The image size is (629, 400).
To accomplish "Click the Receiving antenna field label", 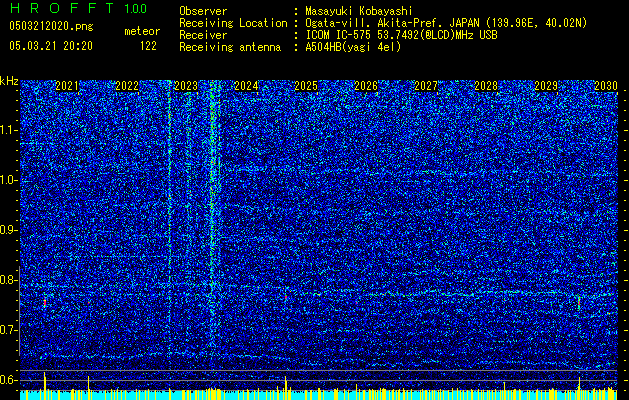I will [x=230, y=47].
